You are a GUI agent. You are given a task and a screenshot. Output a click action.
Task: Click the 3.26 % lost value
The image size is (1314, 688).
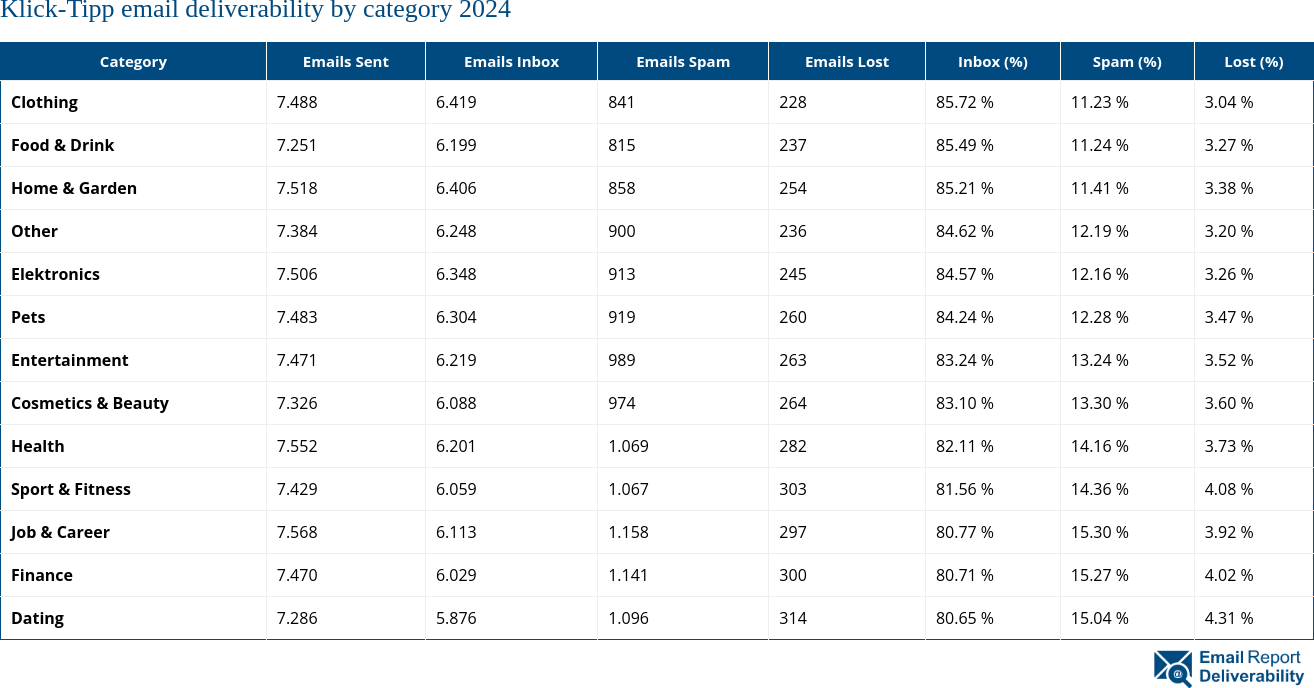click(x=1229, y=274)
